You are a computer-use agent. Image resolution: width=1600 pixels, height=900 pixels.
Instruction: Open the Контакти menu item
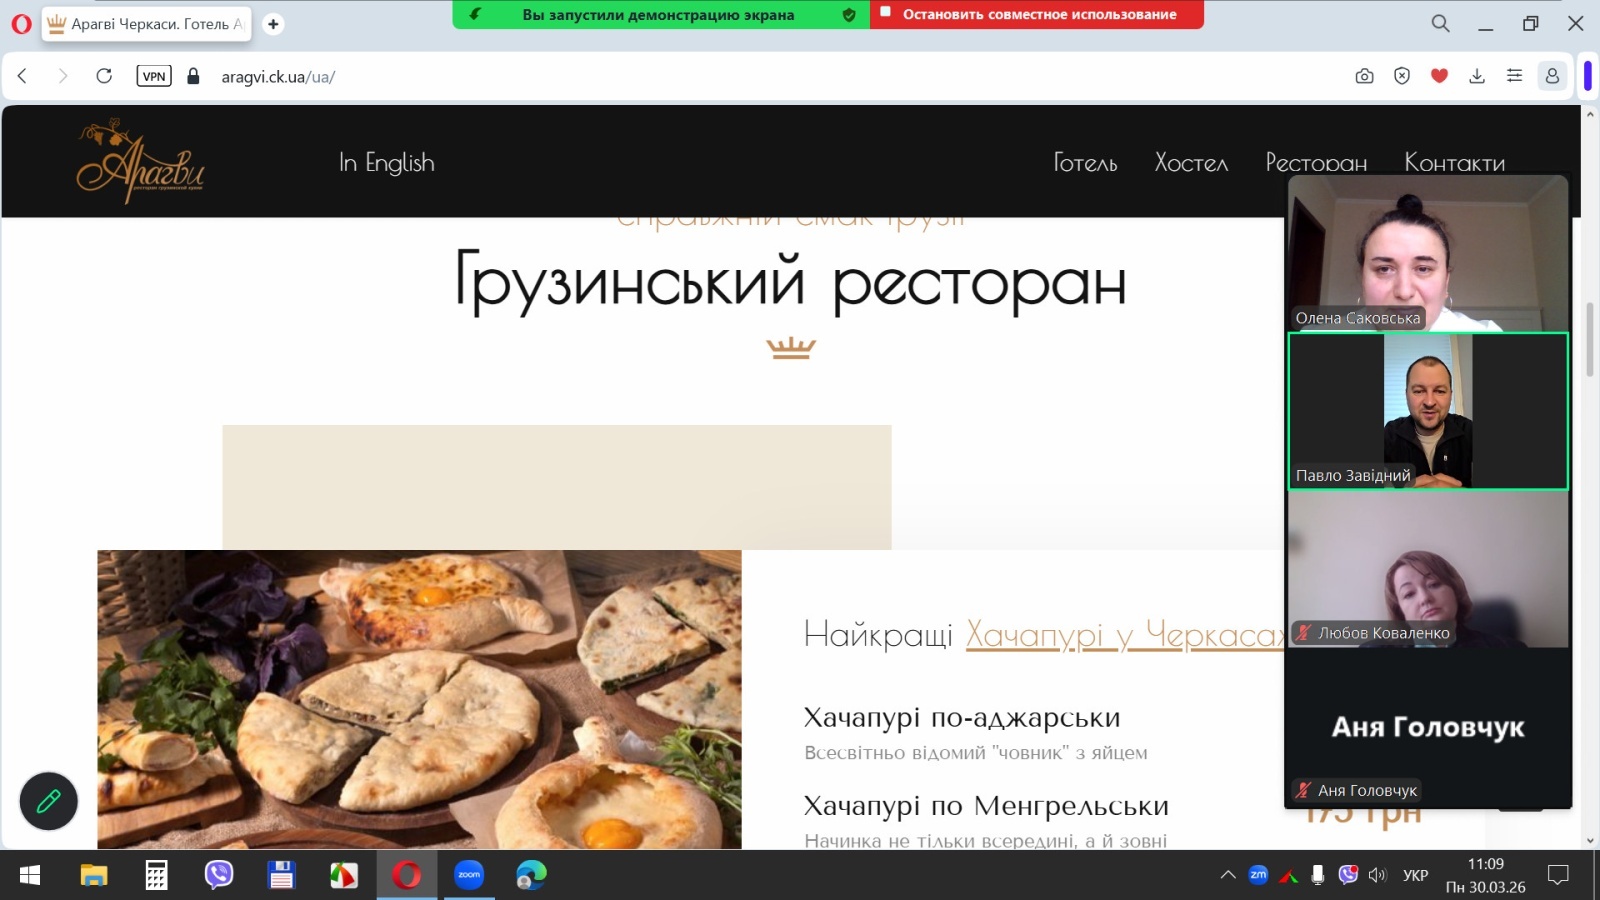click(x=1454, y=163)
